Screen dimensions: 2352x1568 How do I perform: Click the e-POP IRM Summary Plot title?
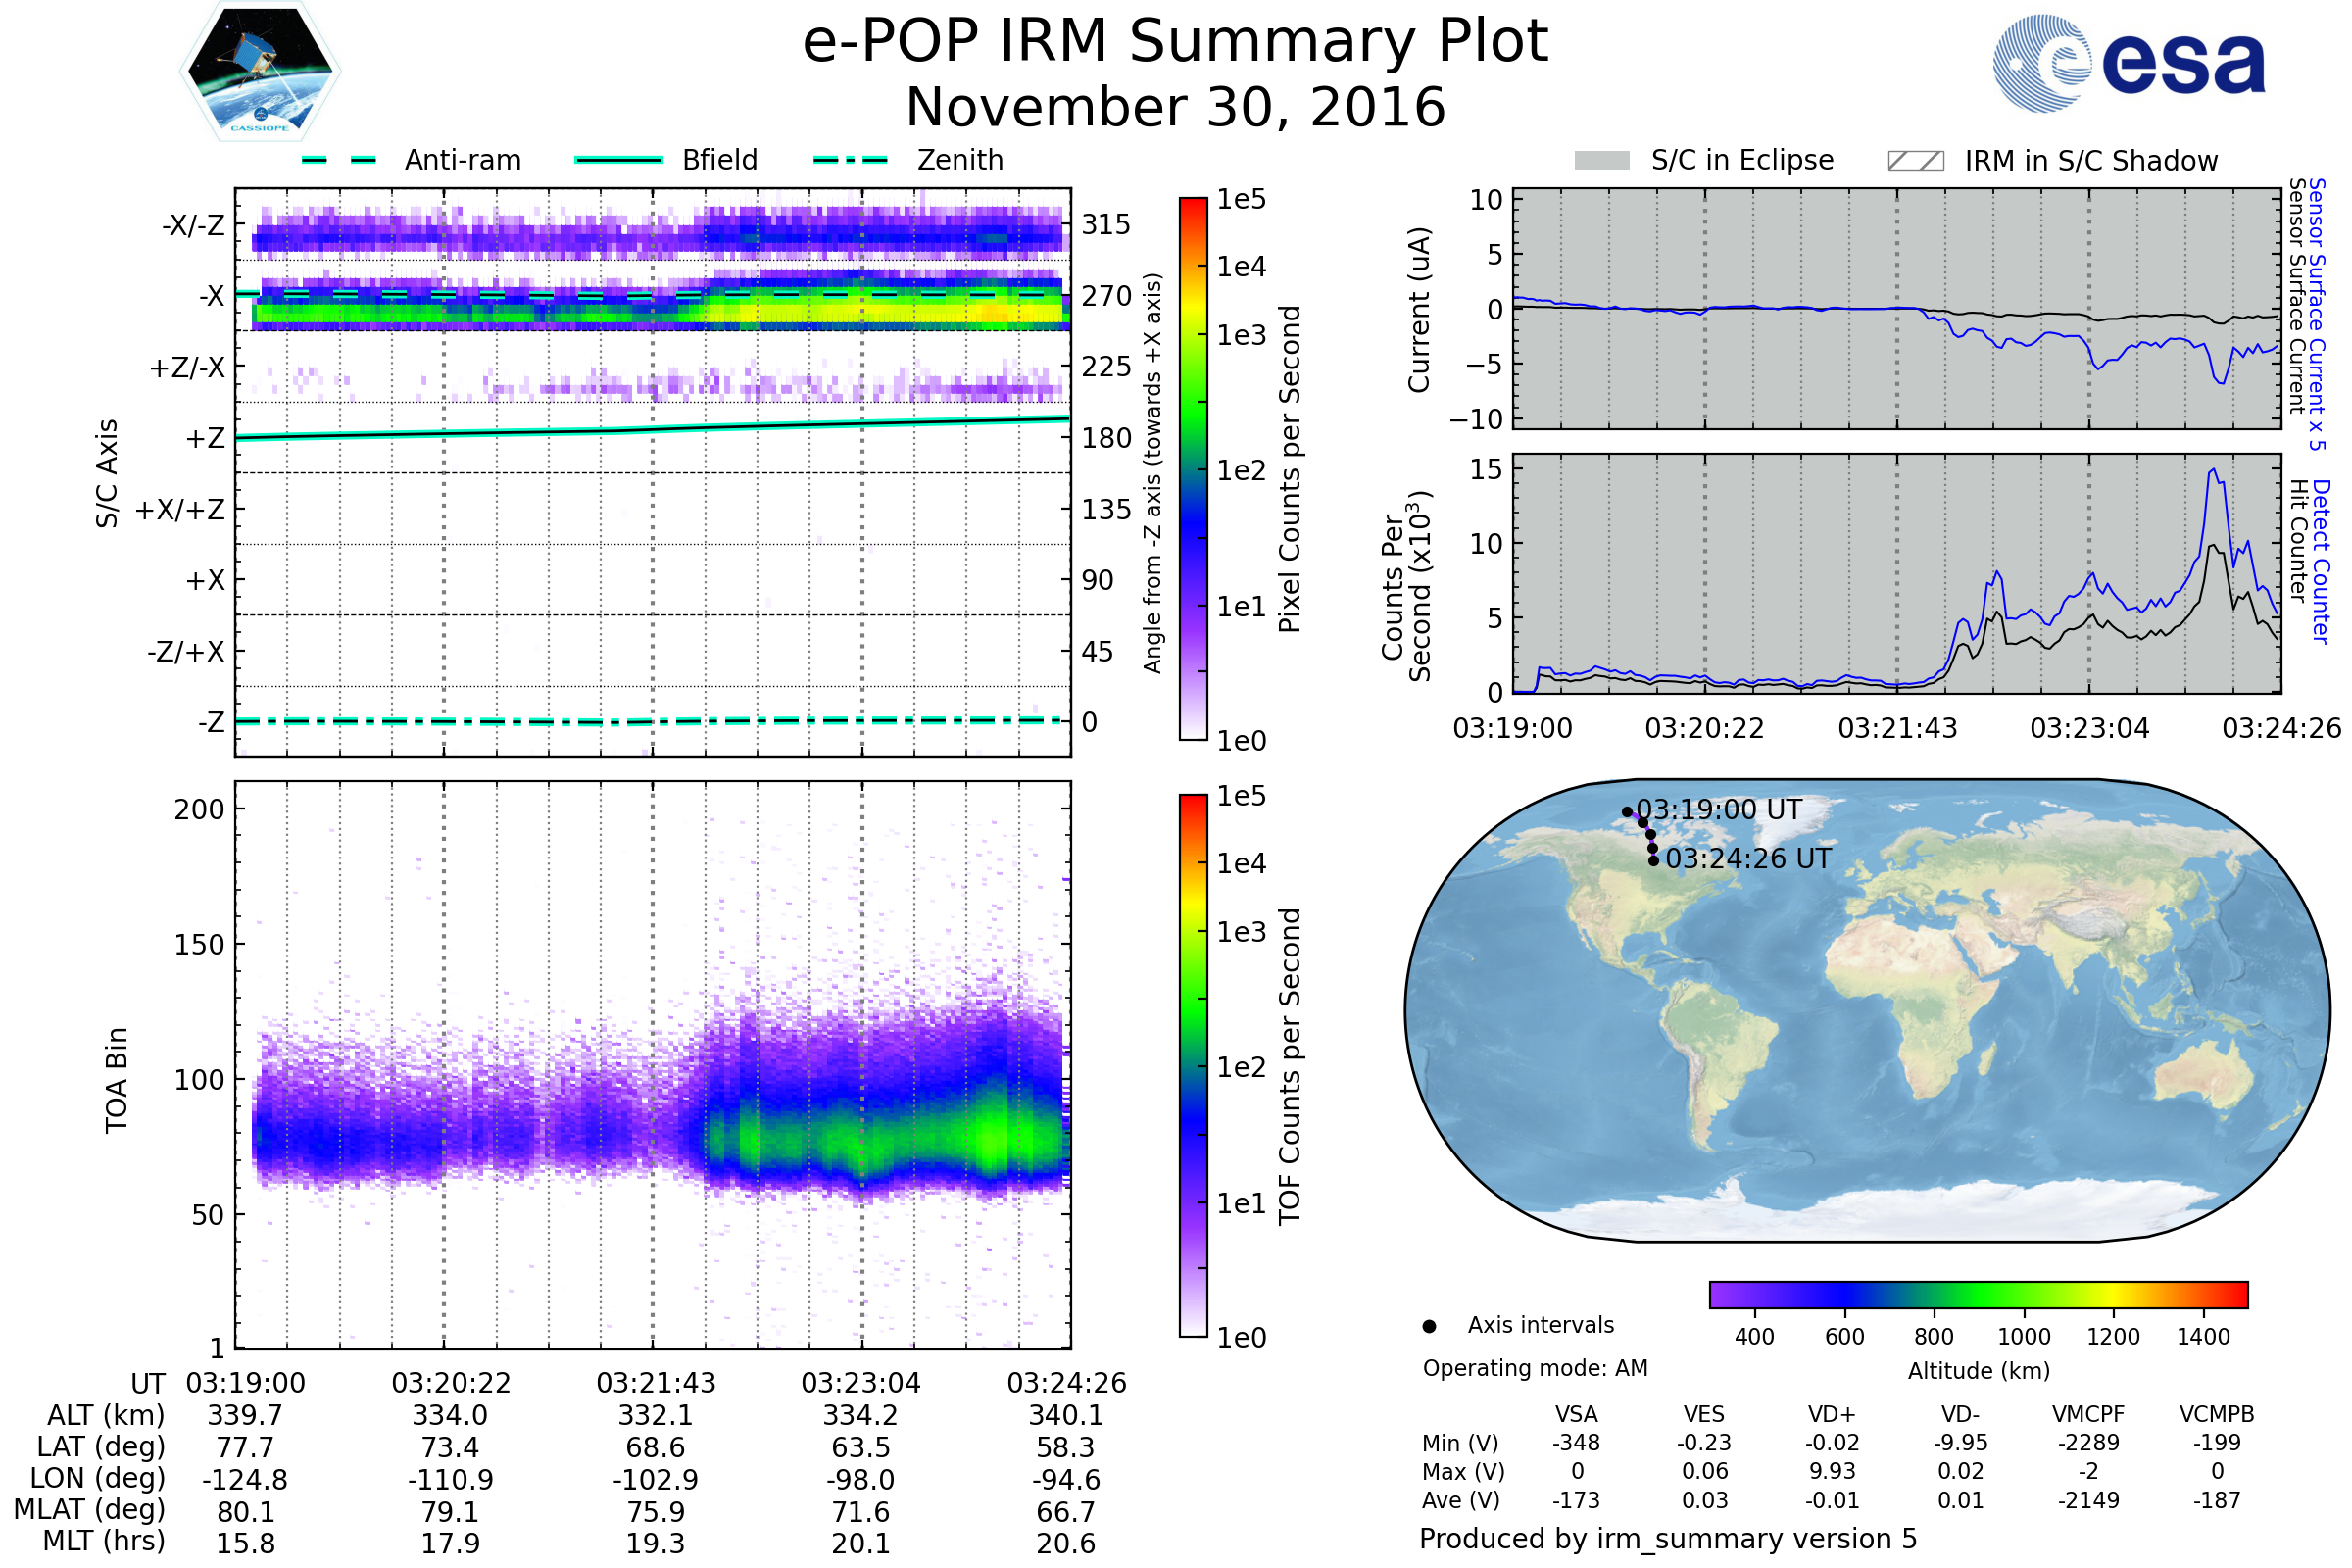click(x=1175, y=42)
